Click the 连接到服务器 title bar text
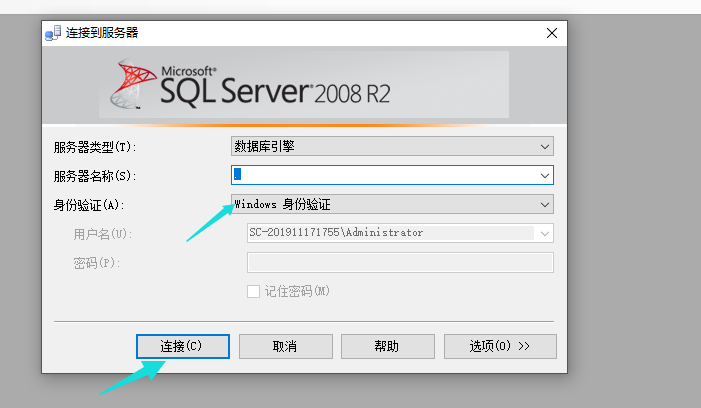Screen dimensions: 701x408 (101, 33)
